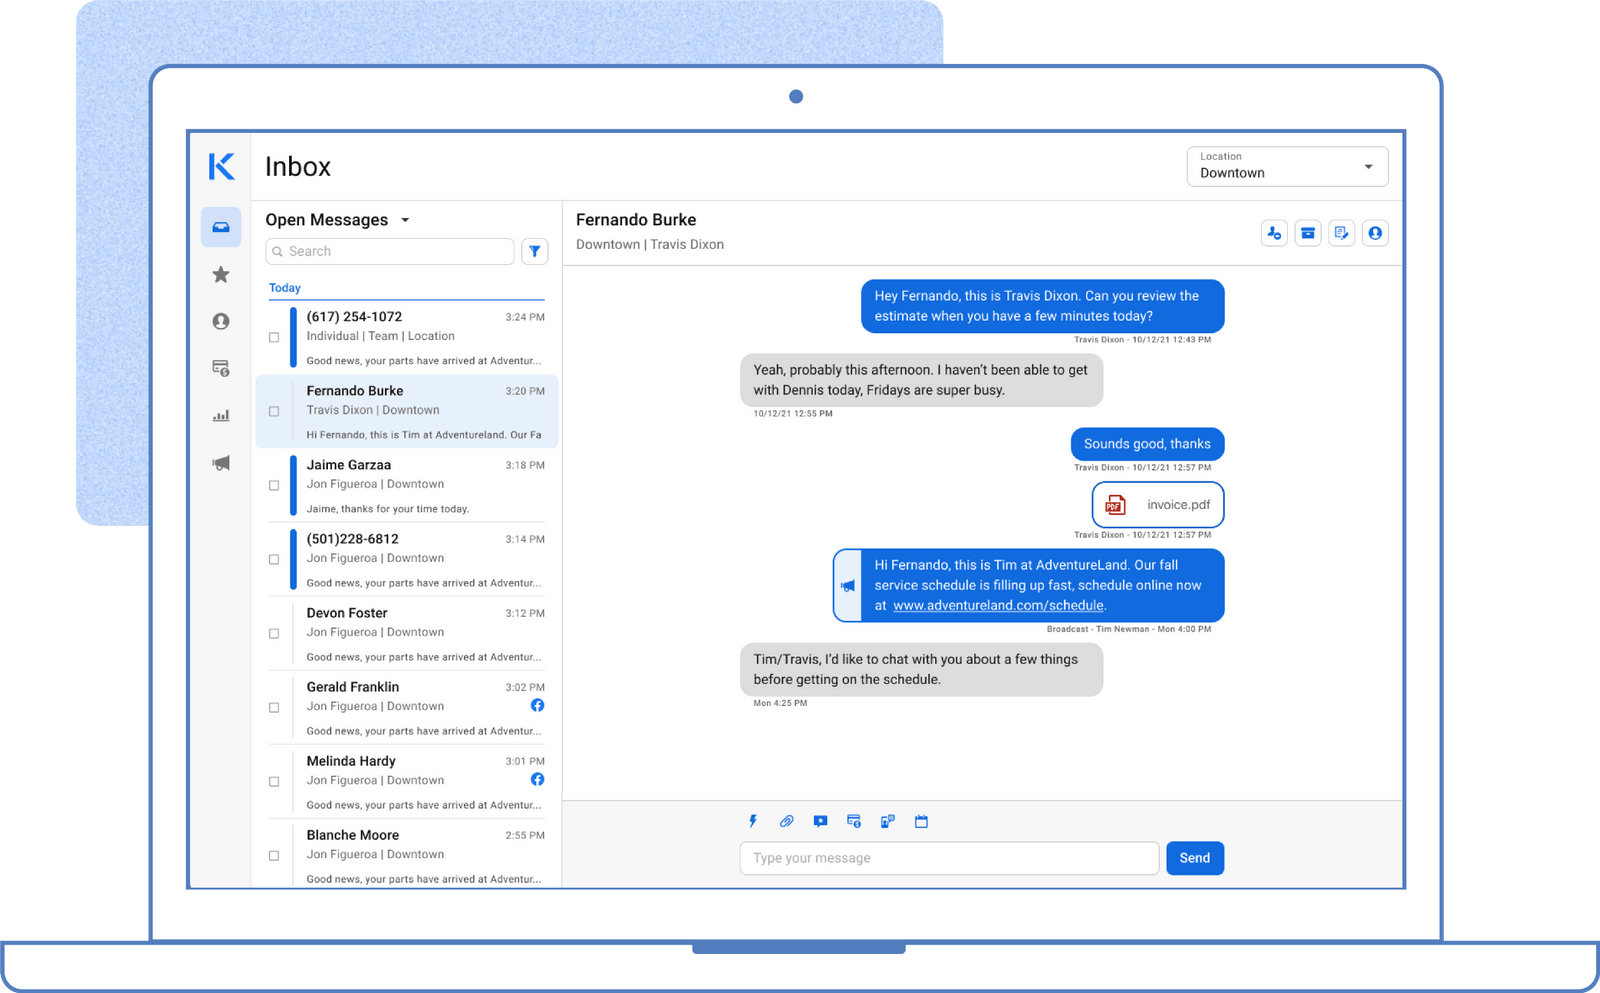Select the checkbox beside Devon Foster

(x=274, y=633)
